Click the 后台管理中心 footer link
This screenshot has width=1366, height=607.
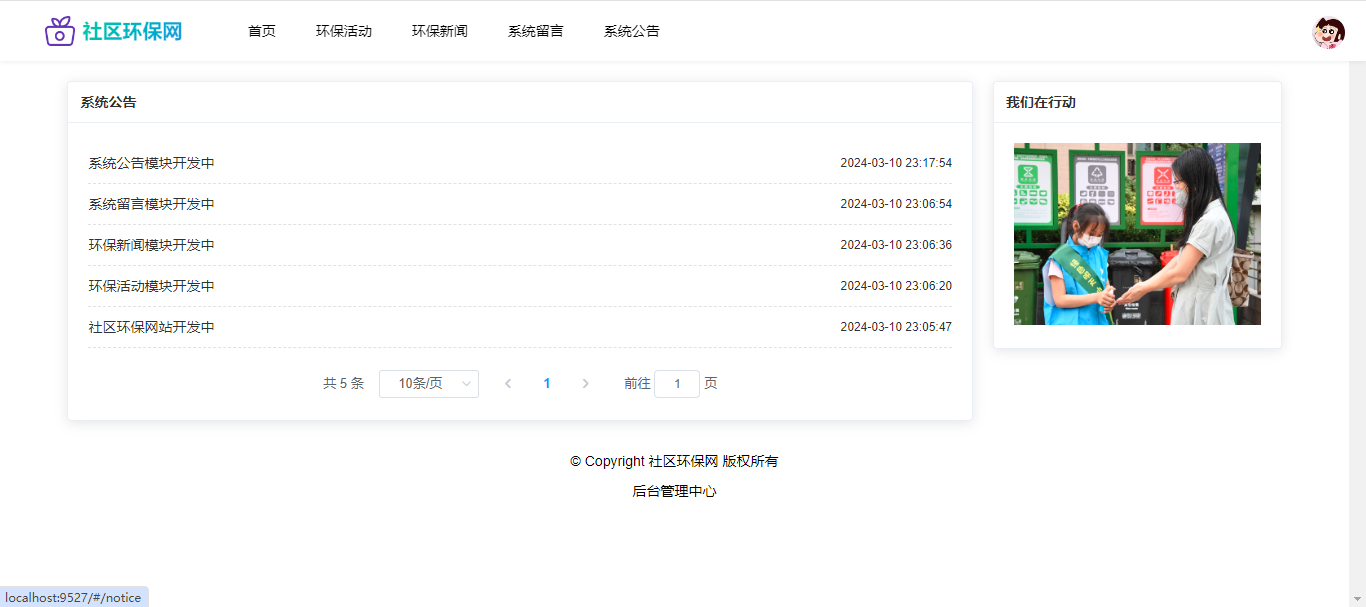point(674,491)
